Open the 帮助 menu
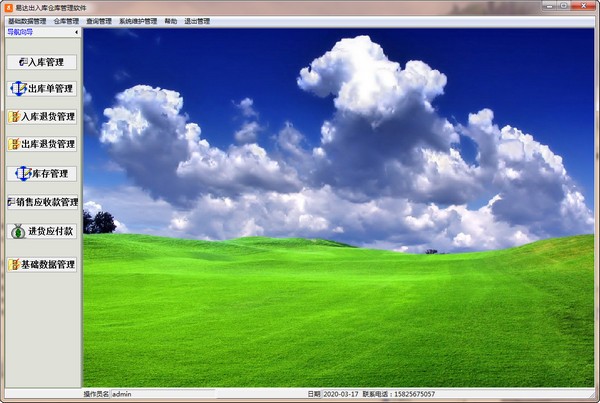Image resolution: width=600 pixels, height=403 pixels. 171,21
